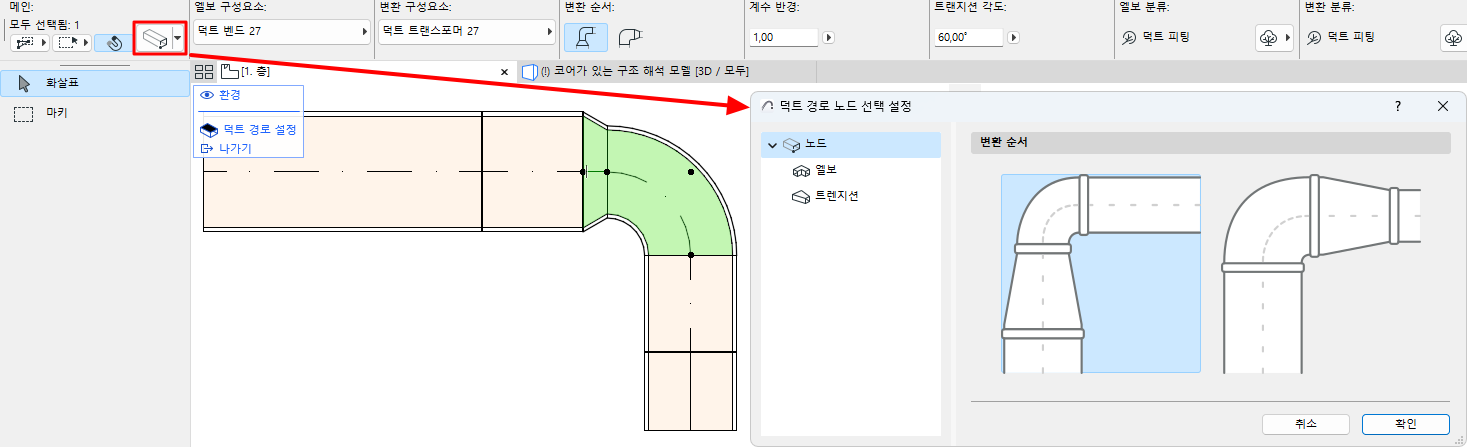
Task: Choose 덕트 경로 설정 menu entry
Action: click(x=260, y=130)
